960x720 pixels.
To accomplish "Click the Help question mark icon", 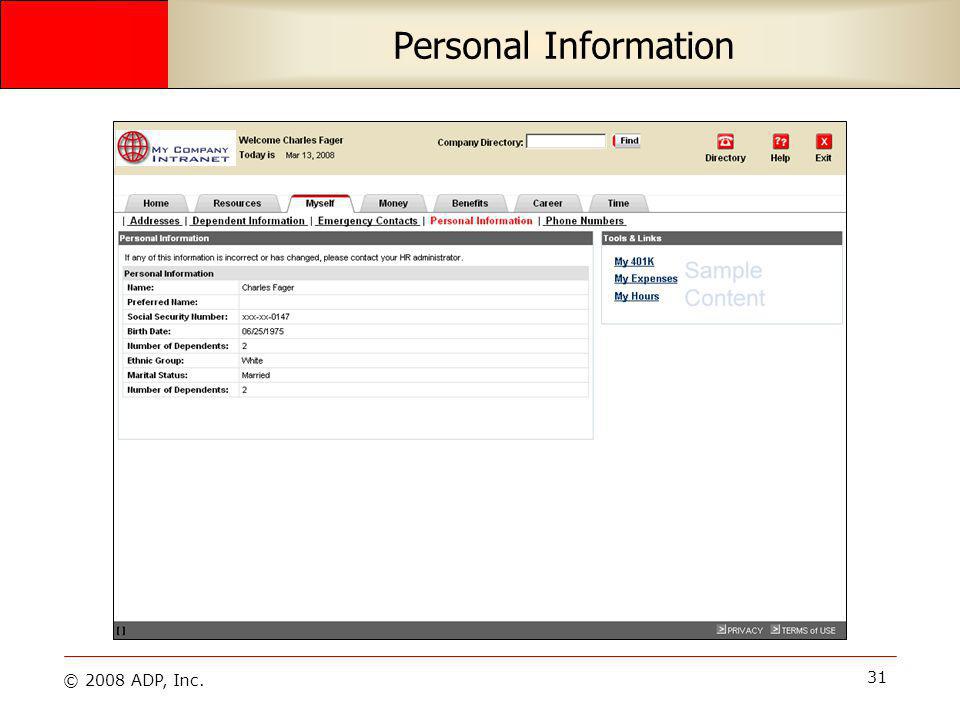I will click(780, 141).
